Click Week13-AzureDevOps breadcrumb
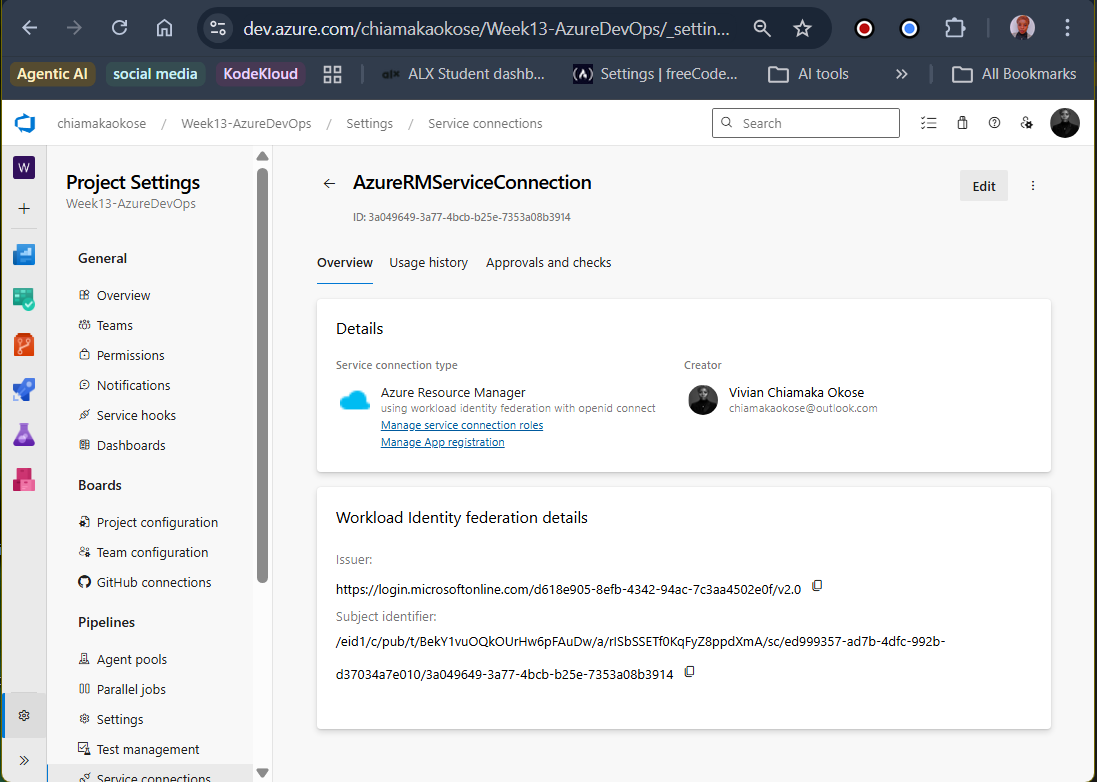This screenshot has width=1097, height=782. [246, 124]
